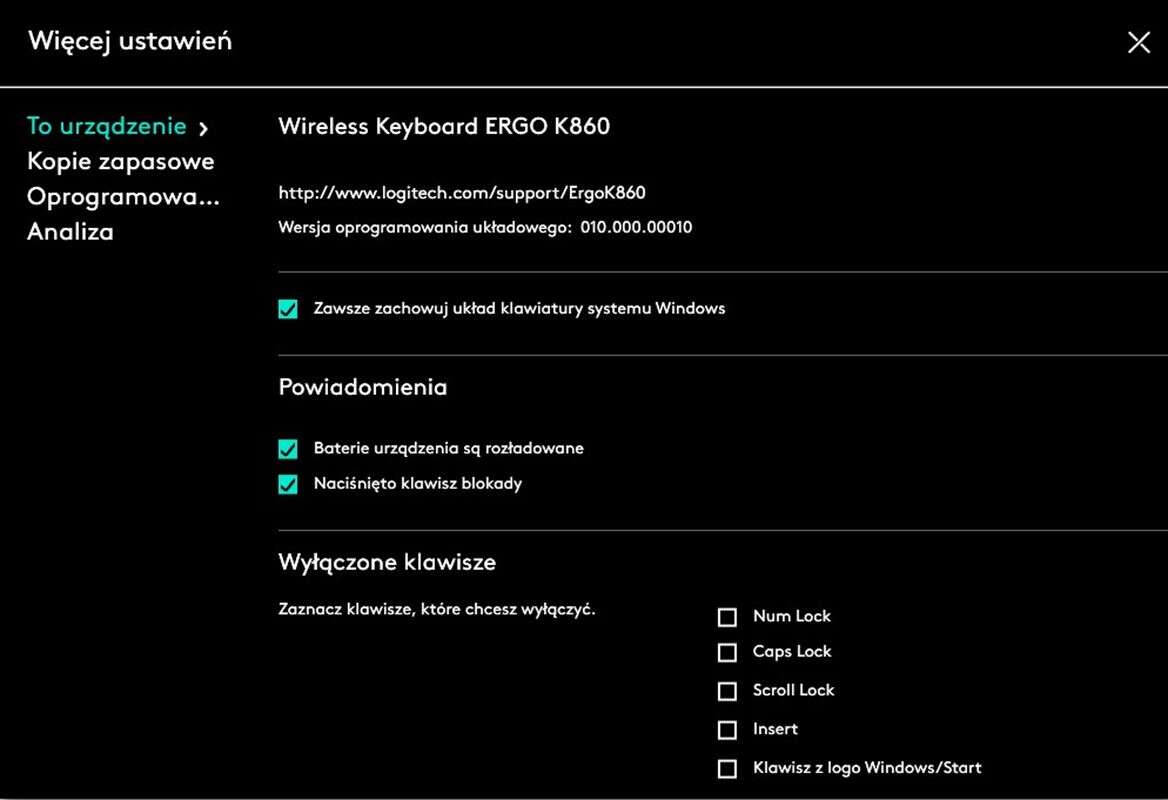Check Klawisz z logo Windows/Start box
This screenshot has width=1168, height=800.
point(727,769)
